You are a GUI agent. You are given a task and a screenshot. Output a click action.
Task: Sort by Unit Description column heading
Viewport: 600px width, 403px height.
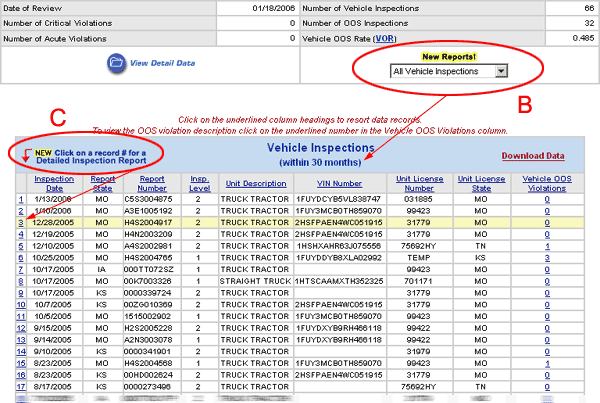pos(256,183)
